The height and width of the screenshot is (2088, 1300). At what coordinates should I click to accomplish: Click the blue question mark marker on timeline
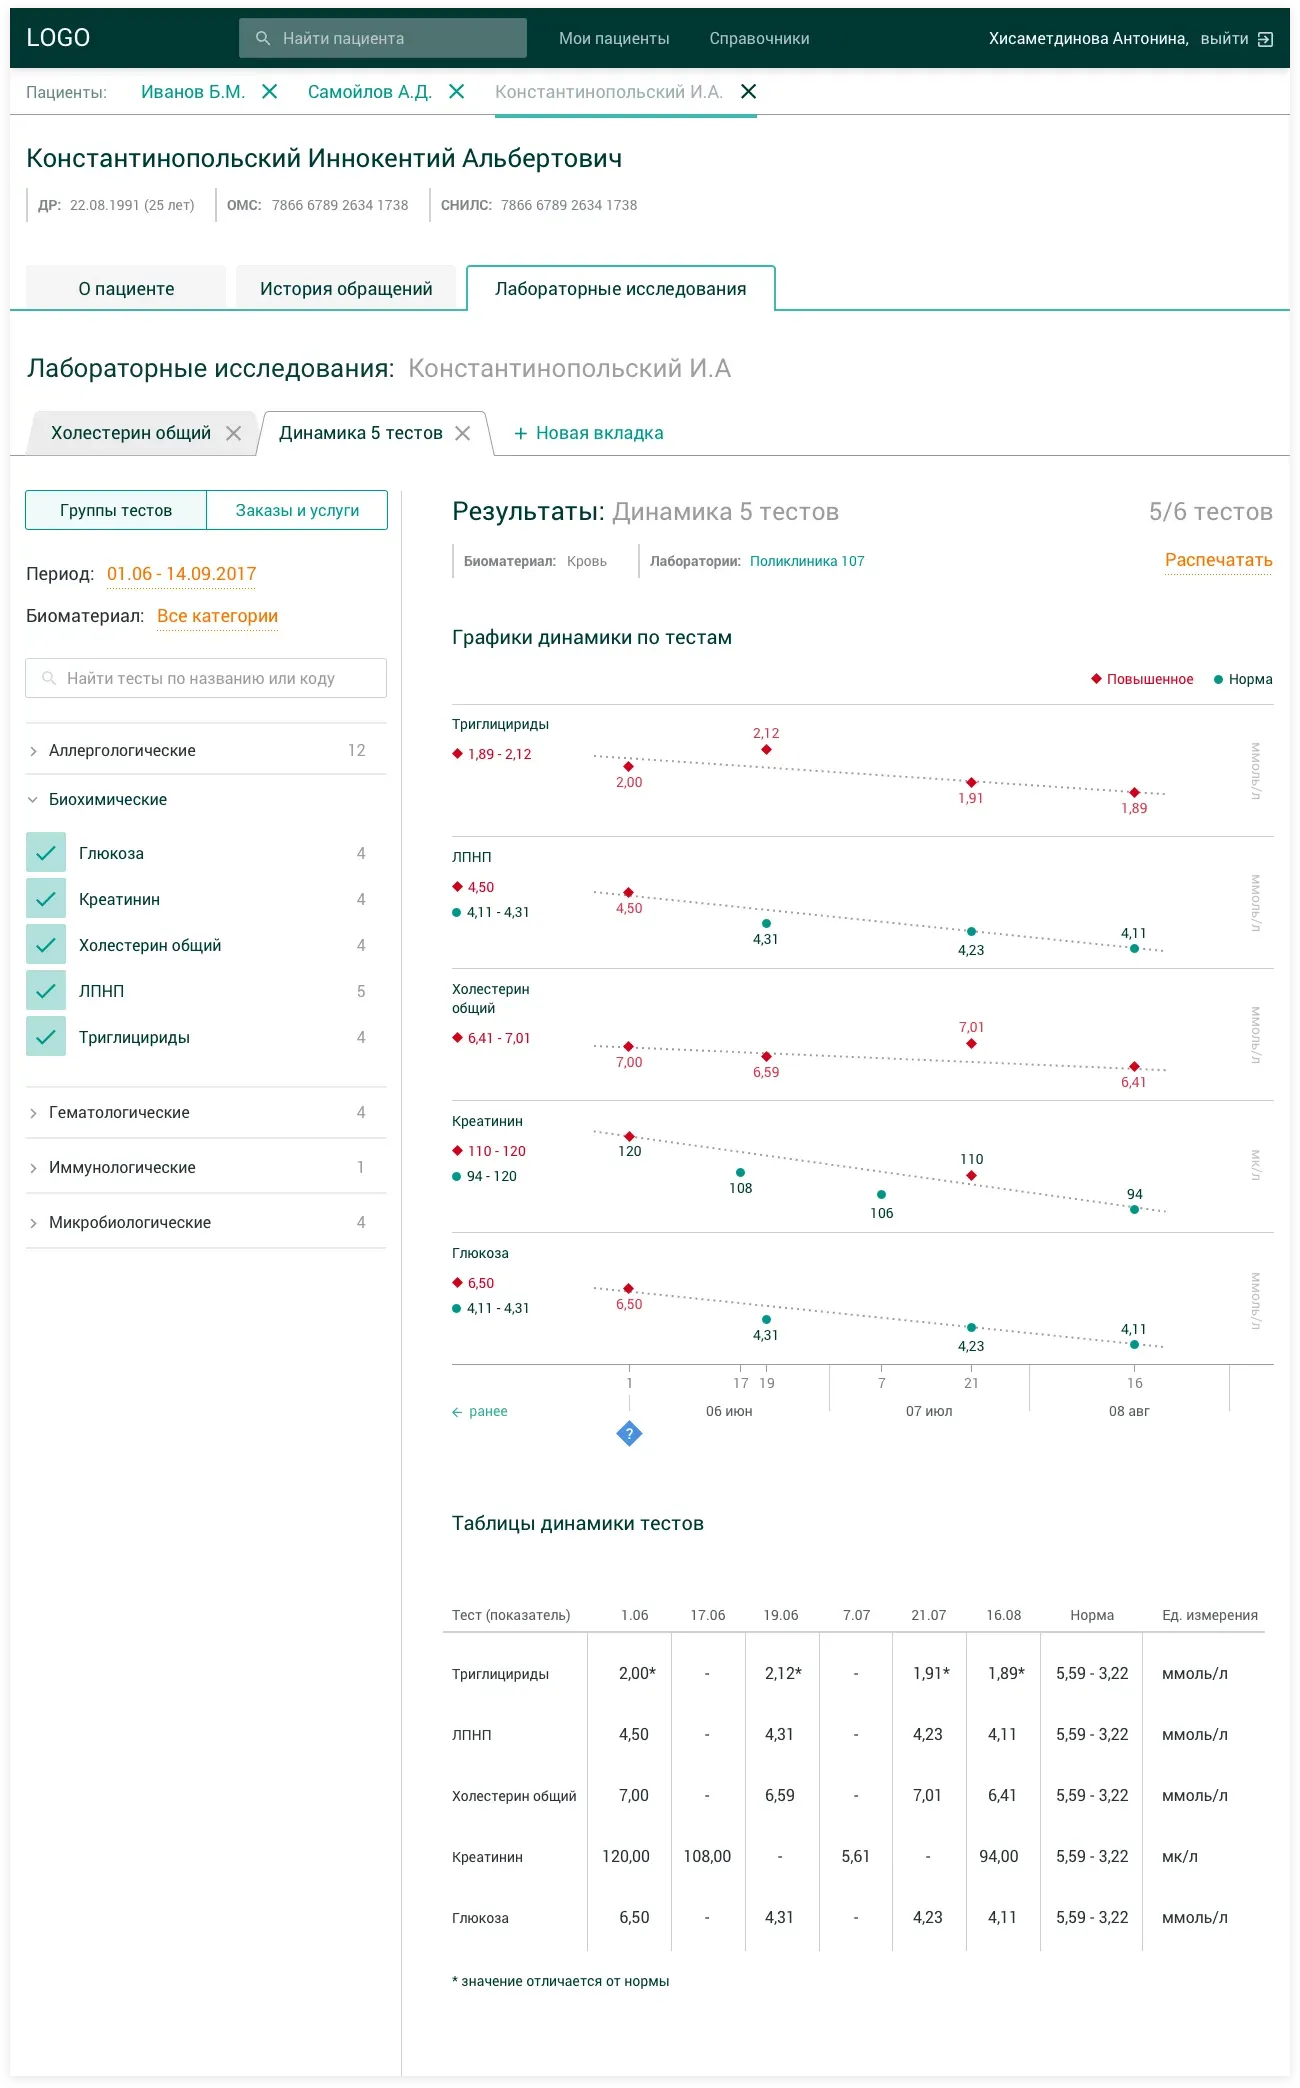pos(629,1434)
